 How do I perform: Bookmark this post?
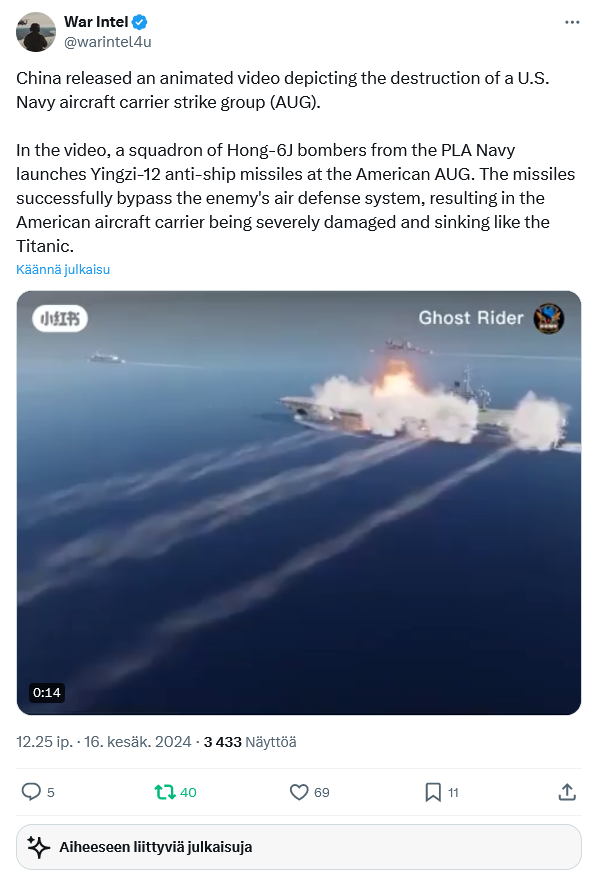[433, 792]
